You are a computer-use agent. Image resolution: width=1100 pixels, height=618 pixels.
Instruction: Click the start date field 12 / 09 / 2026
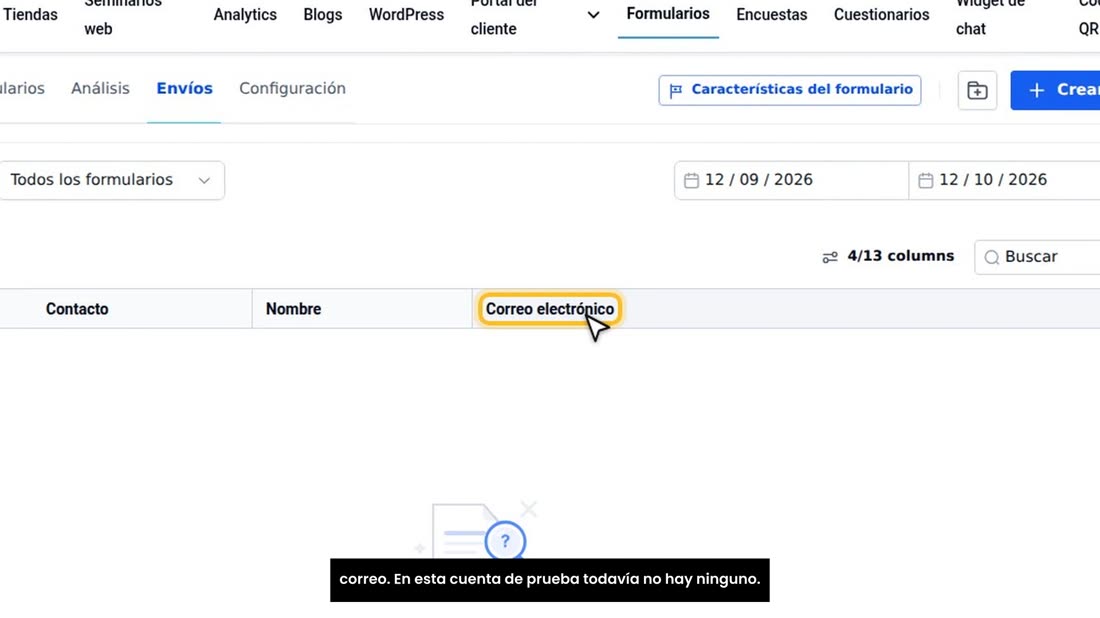791,180
